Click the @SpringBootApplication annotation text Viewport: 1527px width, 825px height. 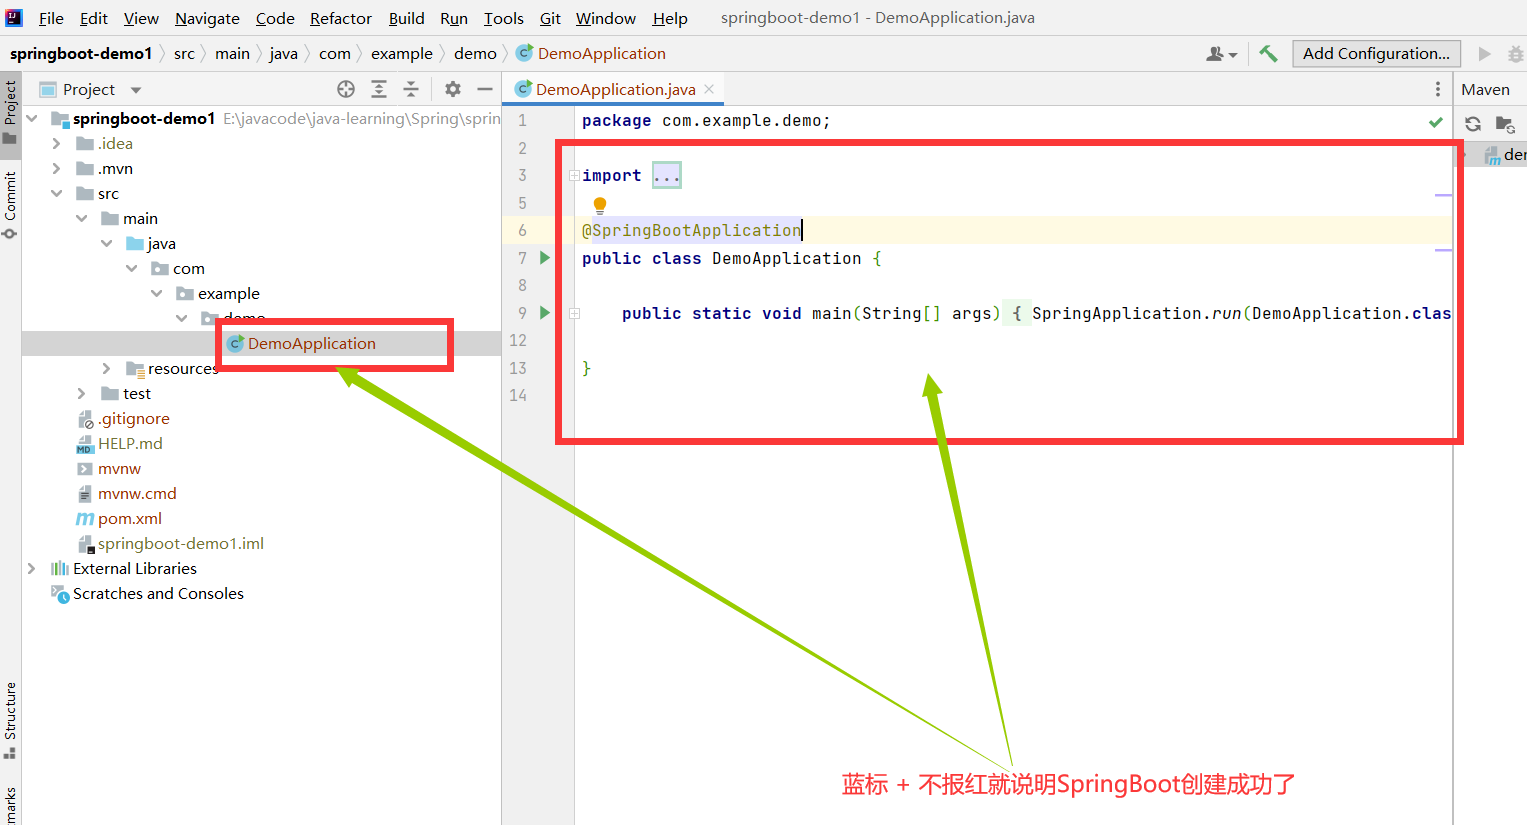[x=692, y=230]
